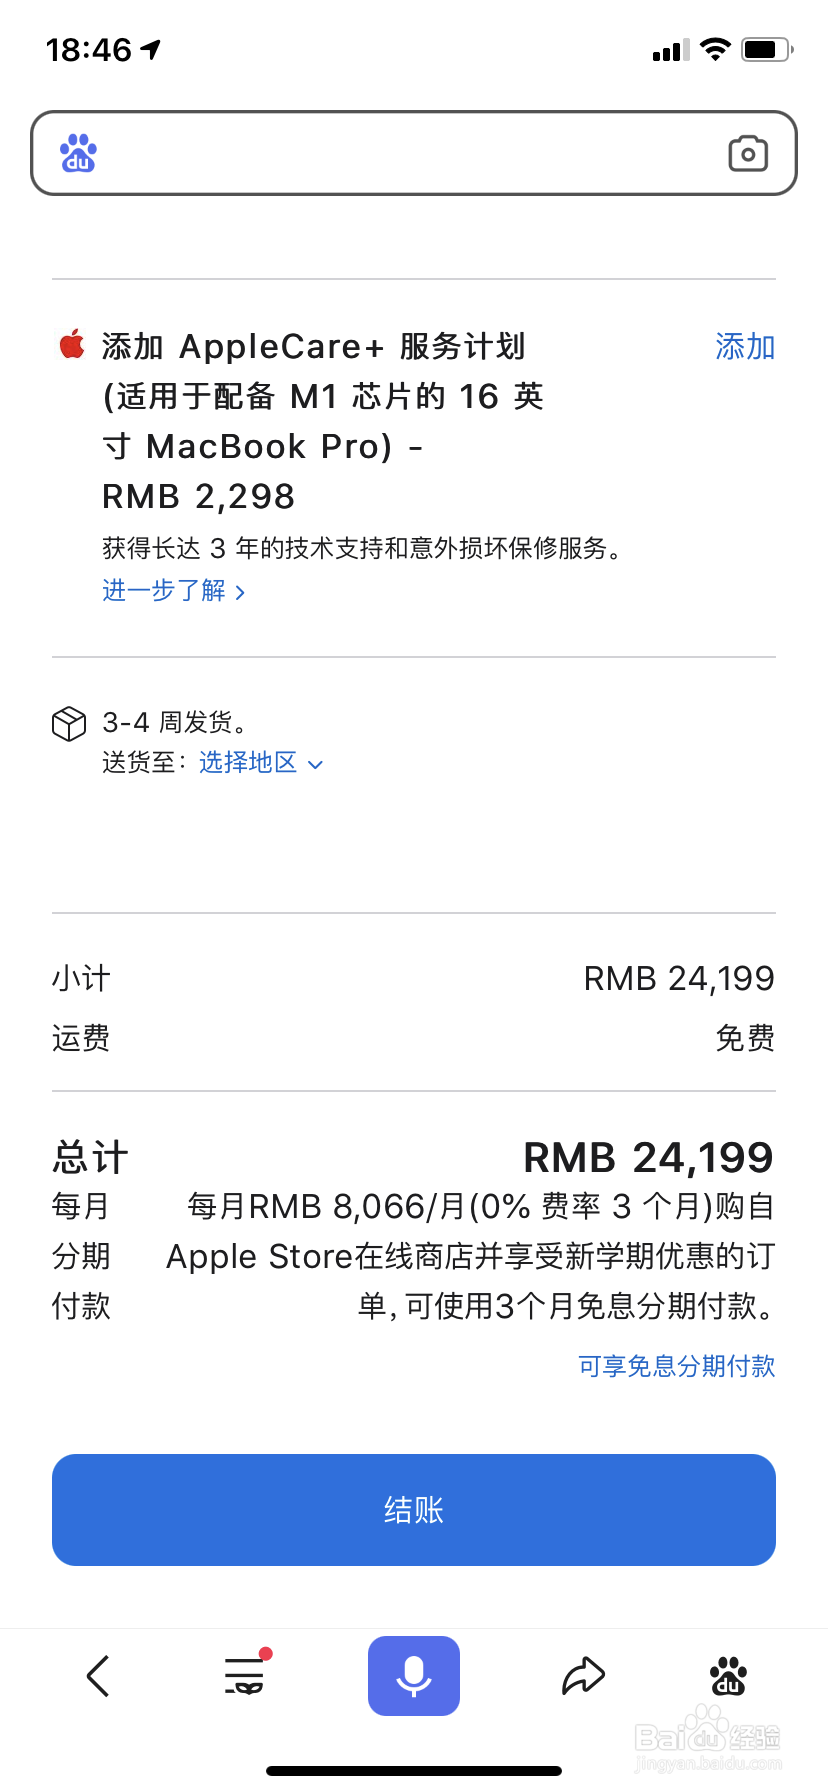Screen dimensions: 828x1792
Task: Tap the battery indicator in status bar
Action: (766, 49)
